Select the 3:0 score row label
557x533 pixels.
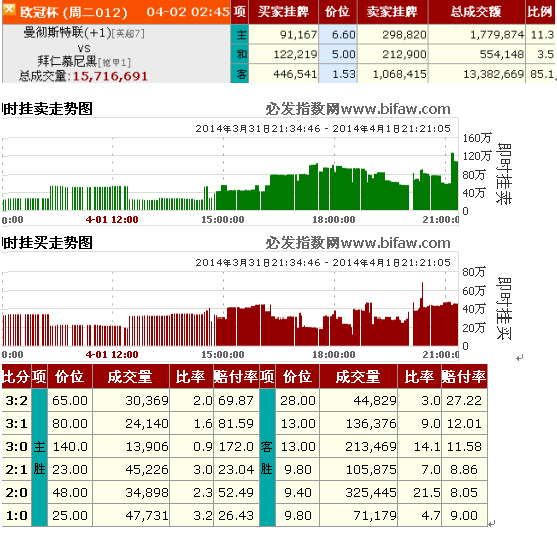click(x=16, y=447)
